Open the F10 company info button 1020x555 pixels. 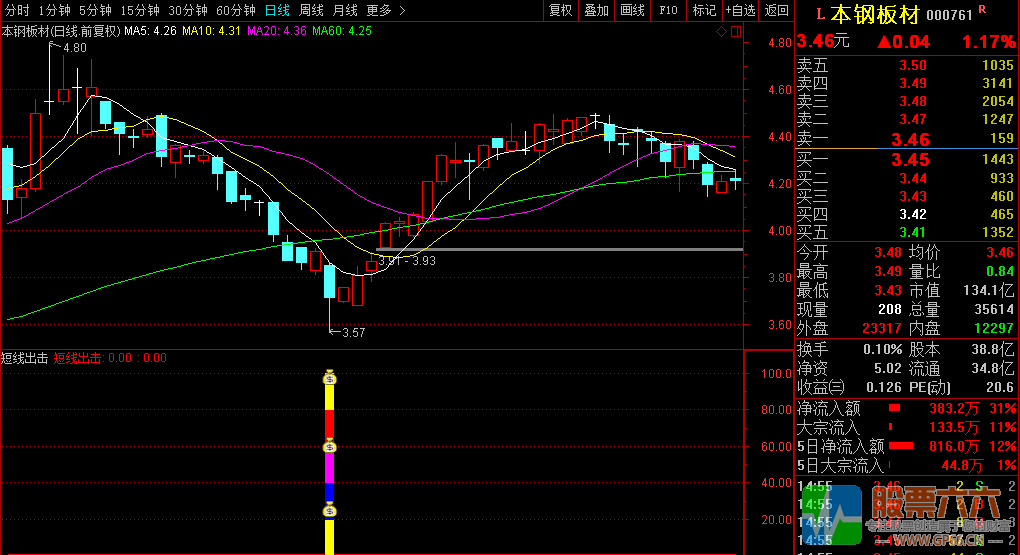668,10
